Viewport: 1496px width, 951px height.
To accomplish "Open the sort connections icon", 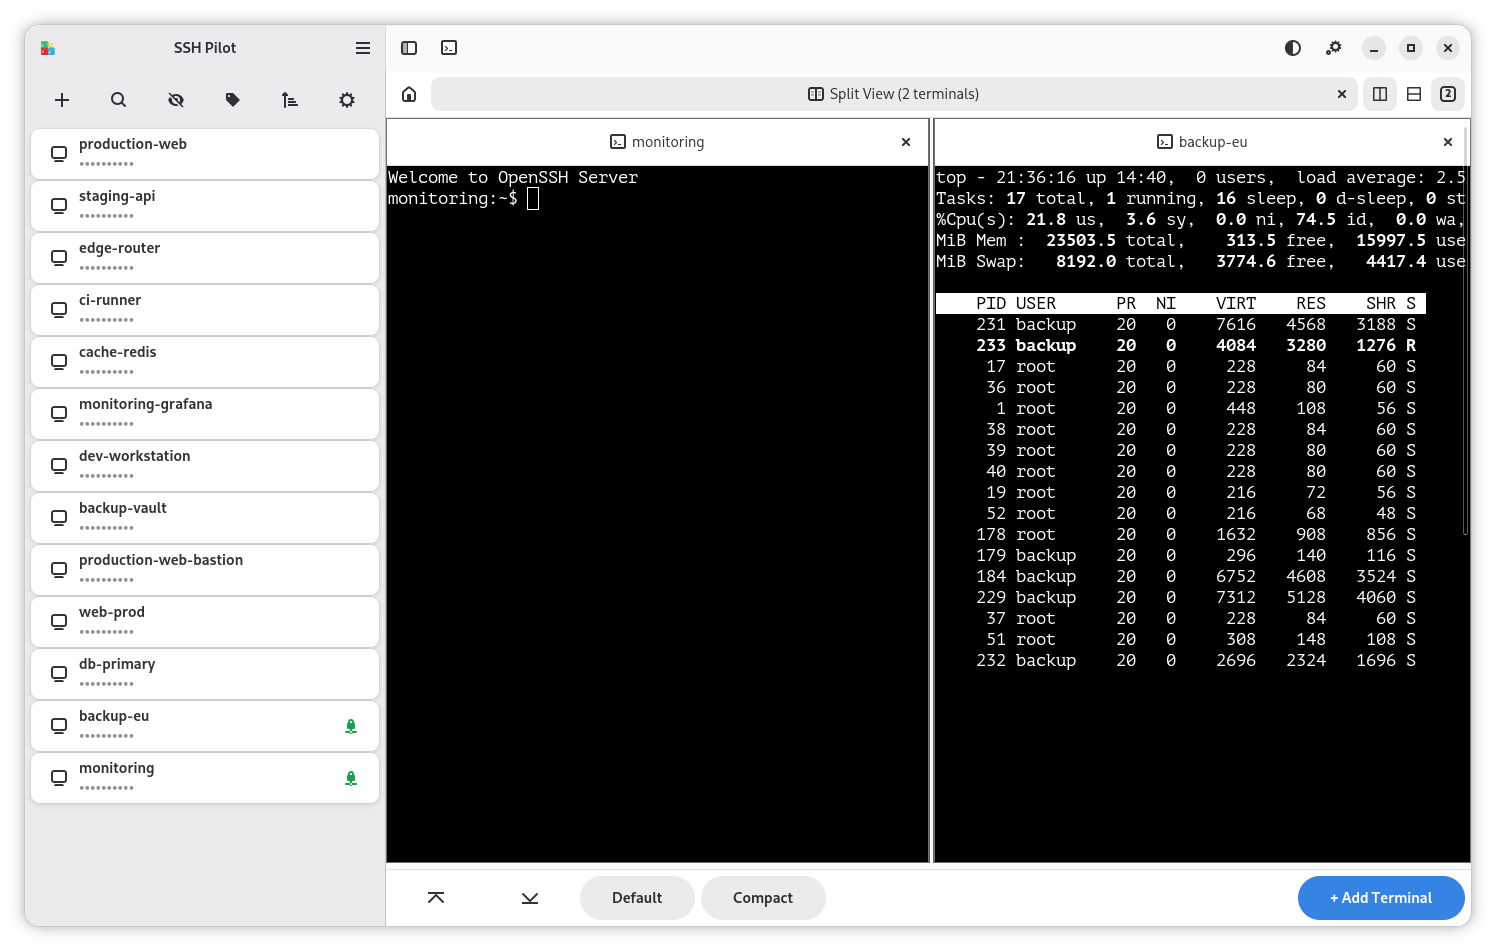I will click(290, 100).
